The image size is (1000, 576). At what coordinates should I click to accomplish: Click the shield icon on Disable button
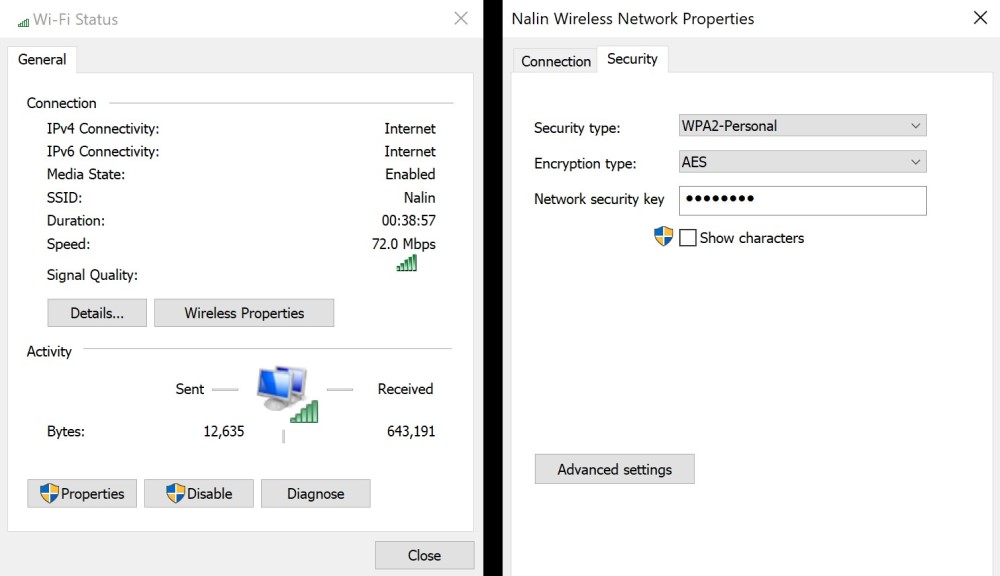tap(175, 493)
